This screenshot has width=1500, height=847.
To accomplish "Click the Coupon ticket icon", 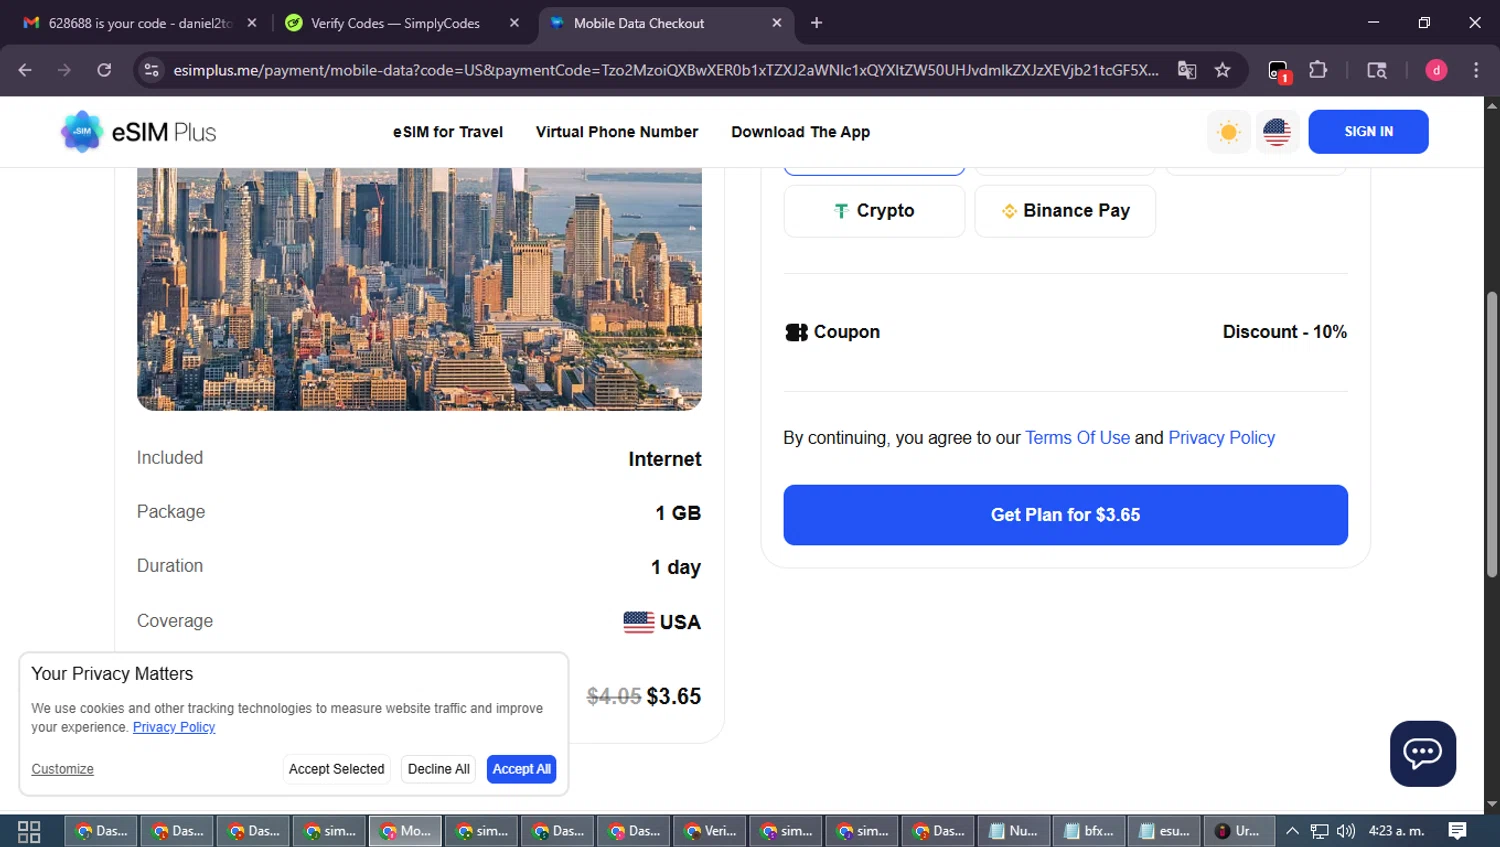I will click(796, 332).
